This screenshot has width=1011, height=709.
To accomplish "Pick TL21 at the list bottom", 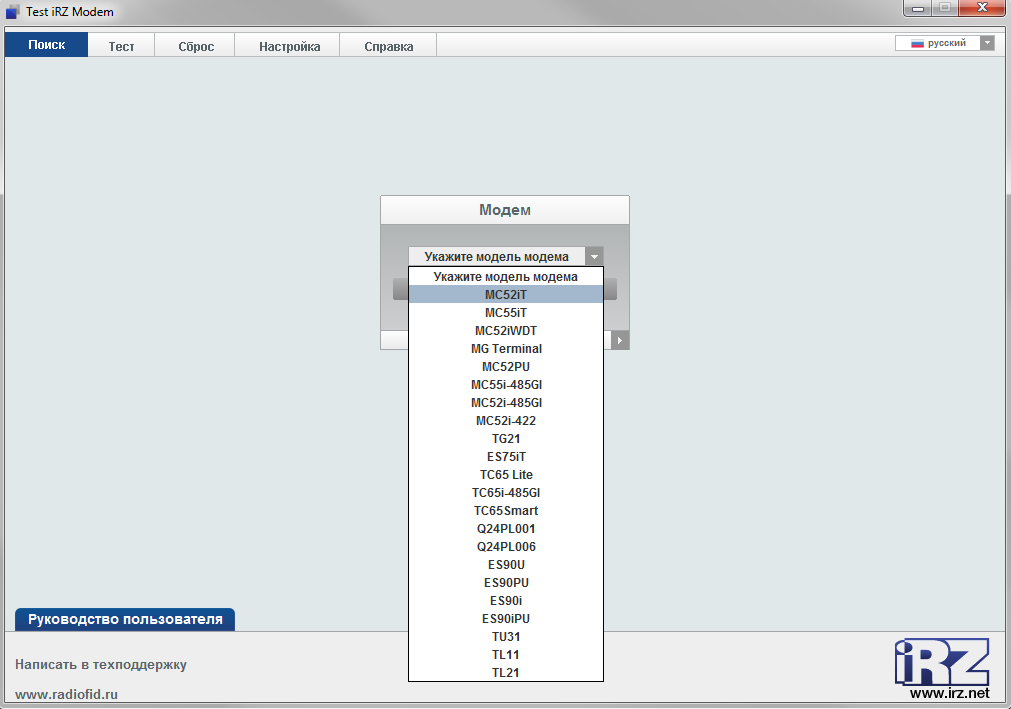I will (506, 673).
